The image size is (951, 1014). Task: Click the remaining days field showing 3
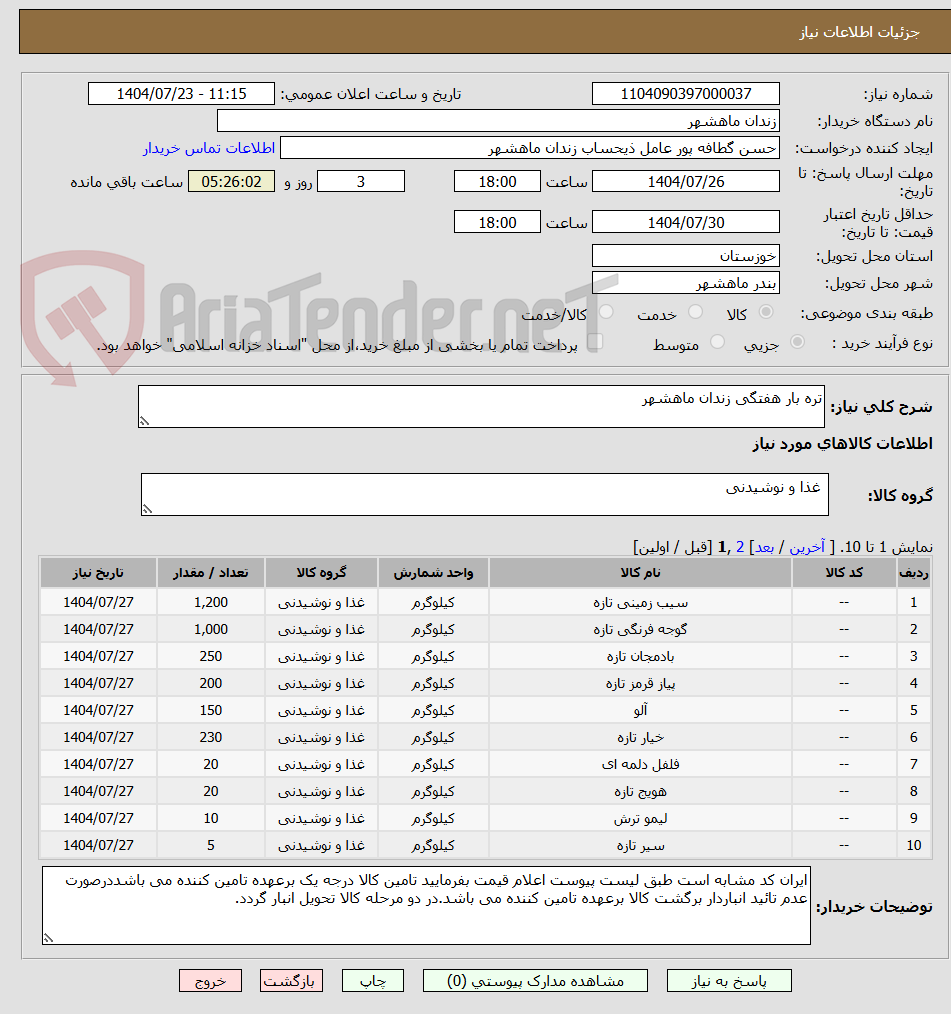361,182
